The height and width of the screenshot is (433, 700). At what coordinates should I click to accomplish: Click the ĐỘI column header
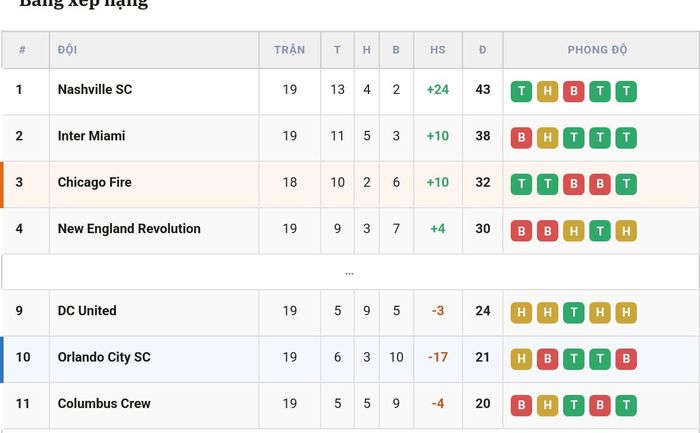coord(67,50)
